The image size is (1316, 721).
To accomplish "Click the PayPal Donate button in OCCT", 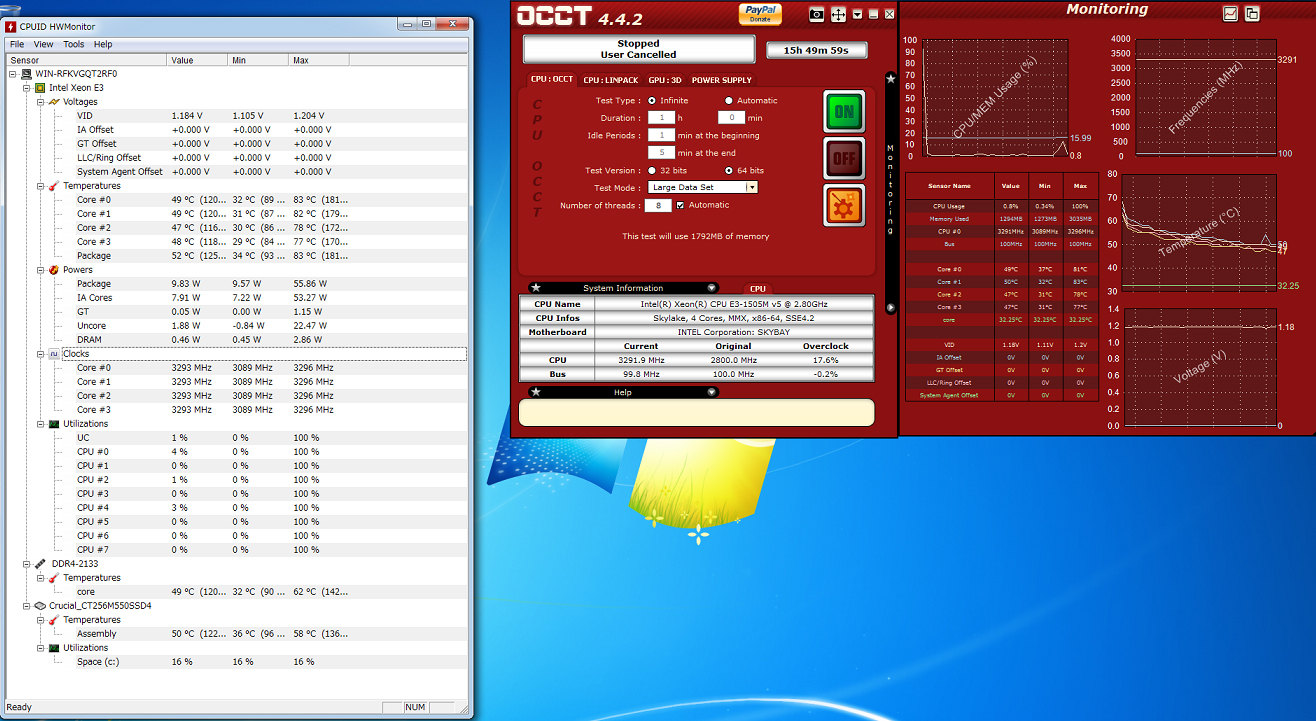I will (x=760, y=13).
